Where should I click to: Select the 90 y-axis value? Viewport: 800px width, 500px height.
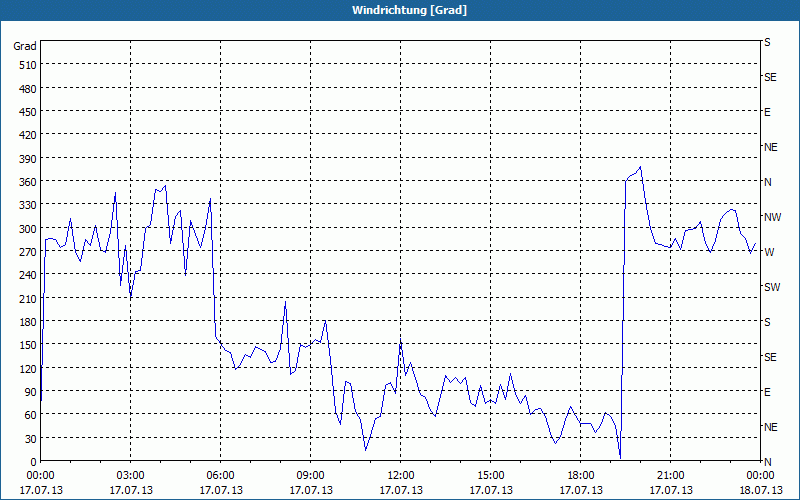[x=31, y=392]
